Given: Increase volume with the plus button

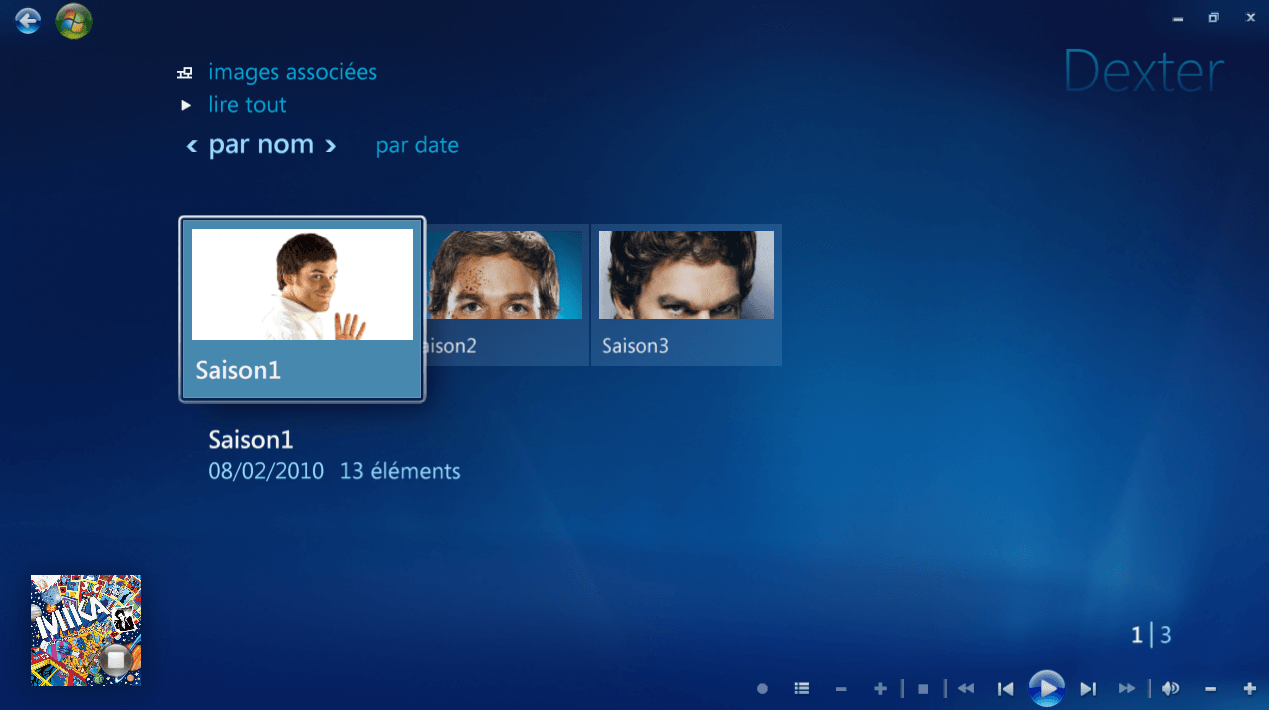Looking at the screenshot, I should point(1249,689).
